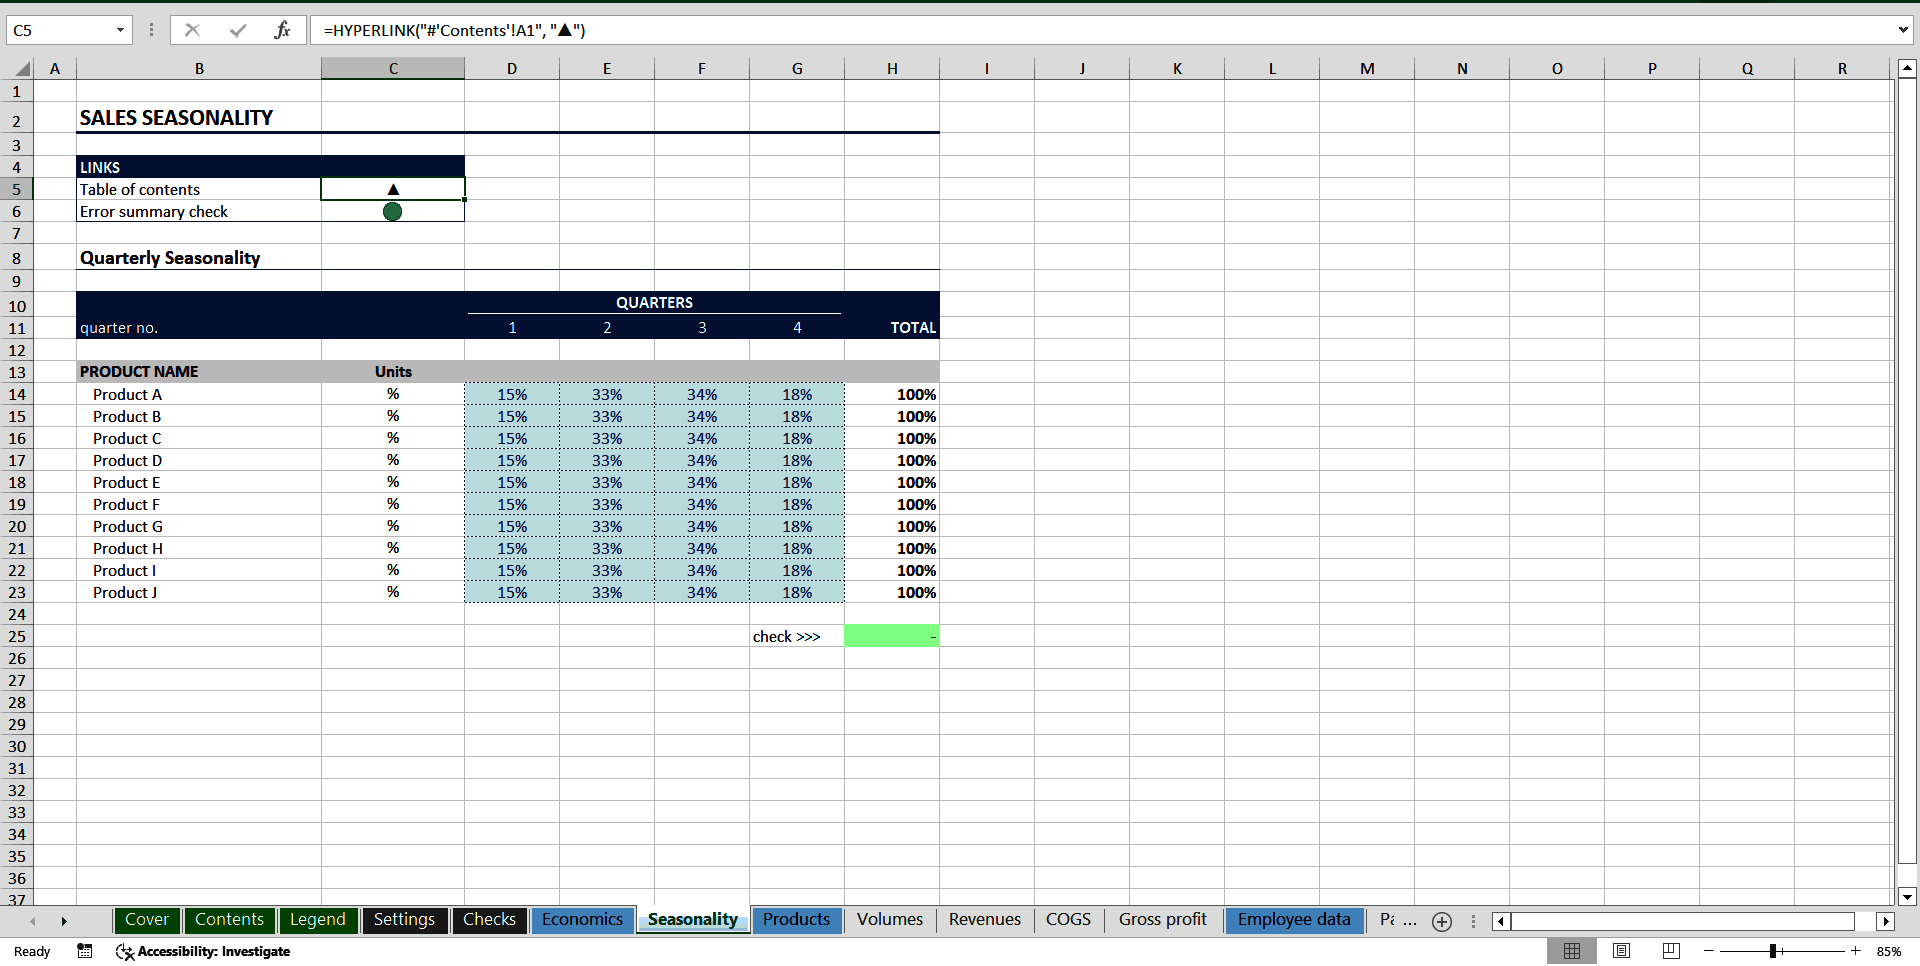Click the horizontal scrollbar right arrow
This screenshot has width=1920, height=966.
(1886, 922)
